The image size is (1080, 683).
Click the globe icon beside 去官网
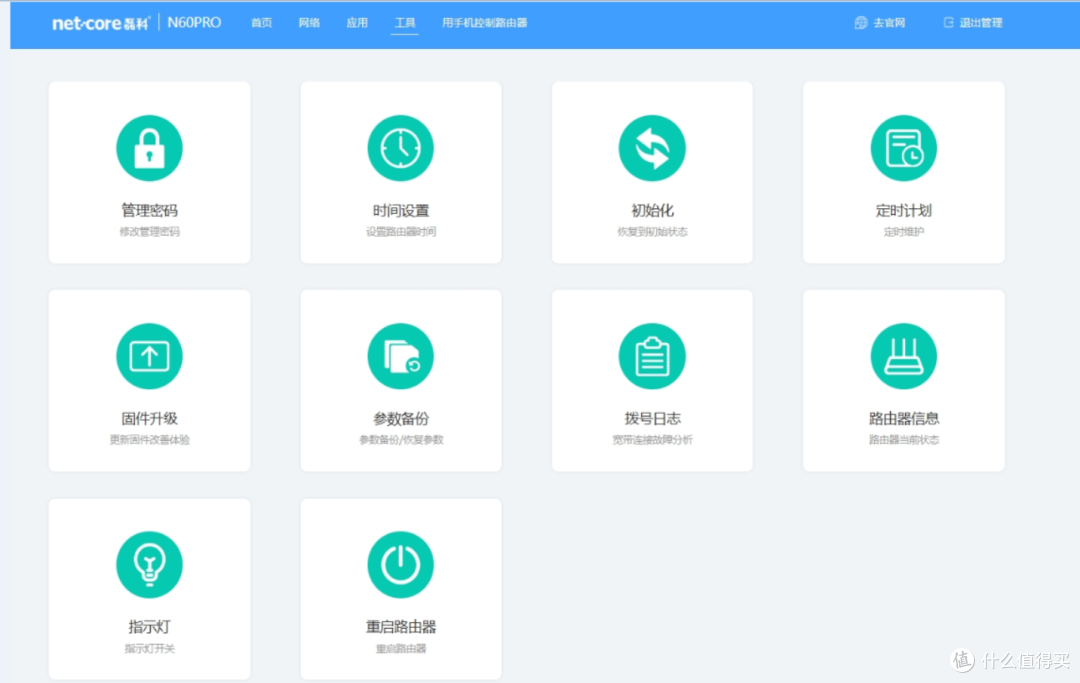tap(860, 23)
